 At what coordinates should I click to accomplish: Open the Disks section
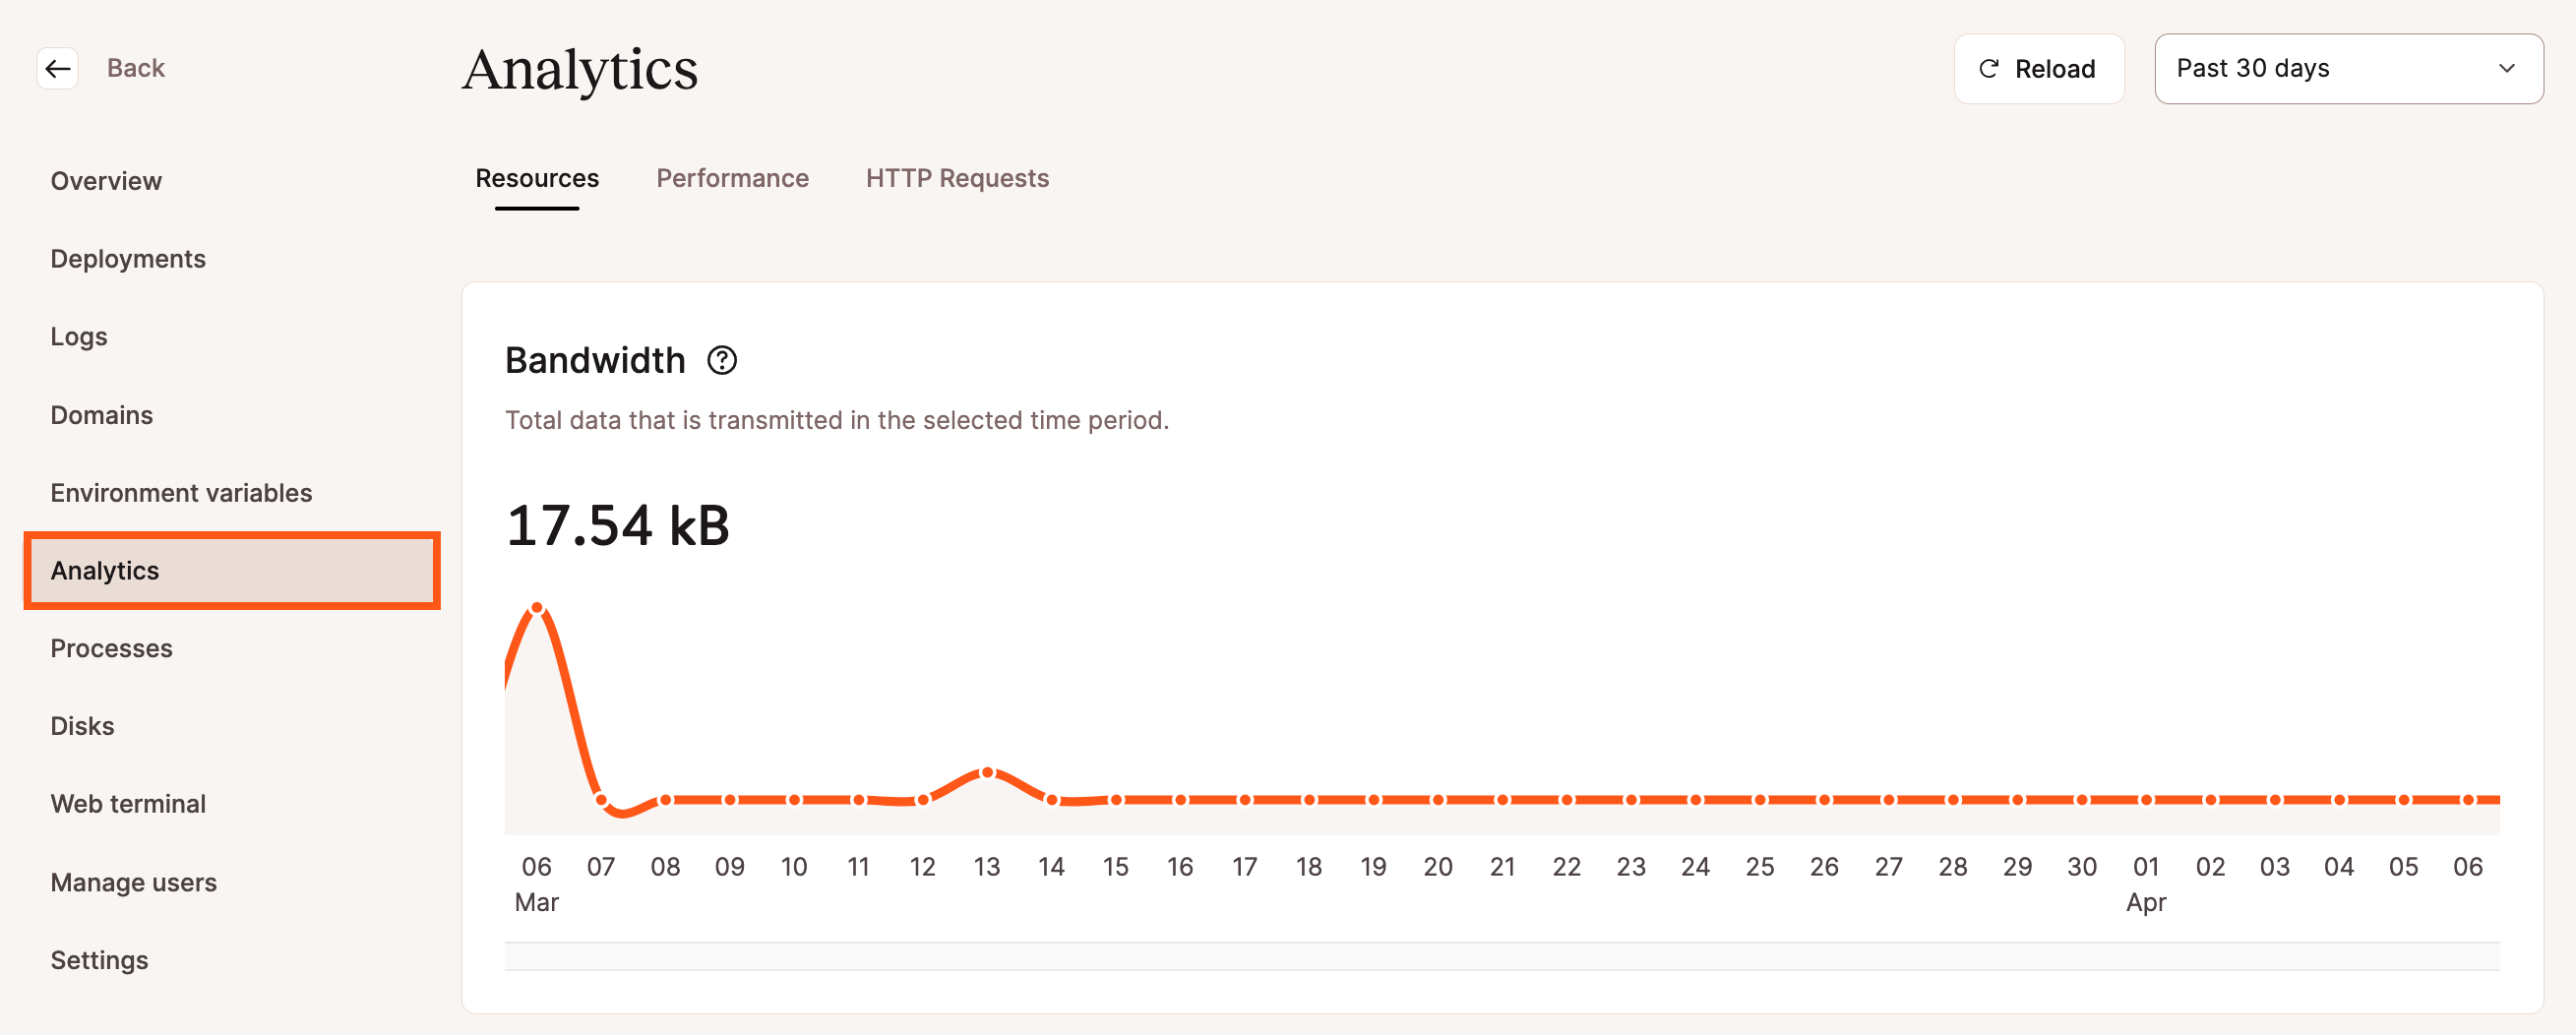(x=82, y=725)
